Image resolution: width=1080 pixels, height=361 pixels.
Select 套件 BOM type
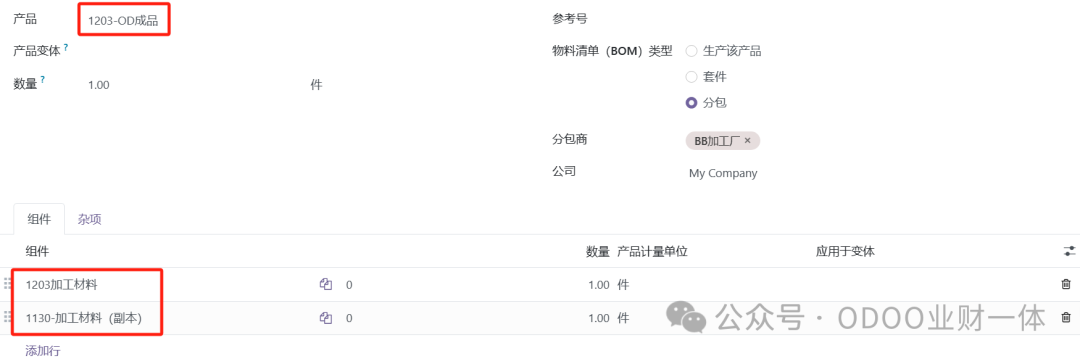692,77
